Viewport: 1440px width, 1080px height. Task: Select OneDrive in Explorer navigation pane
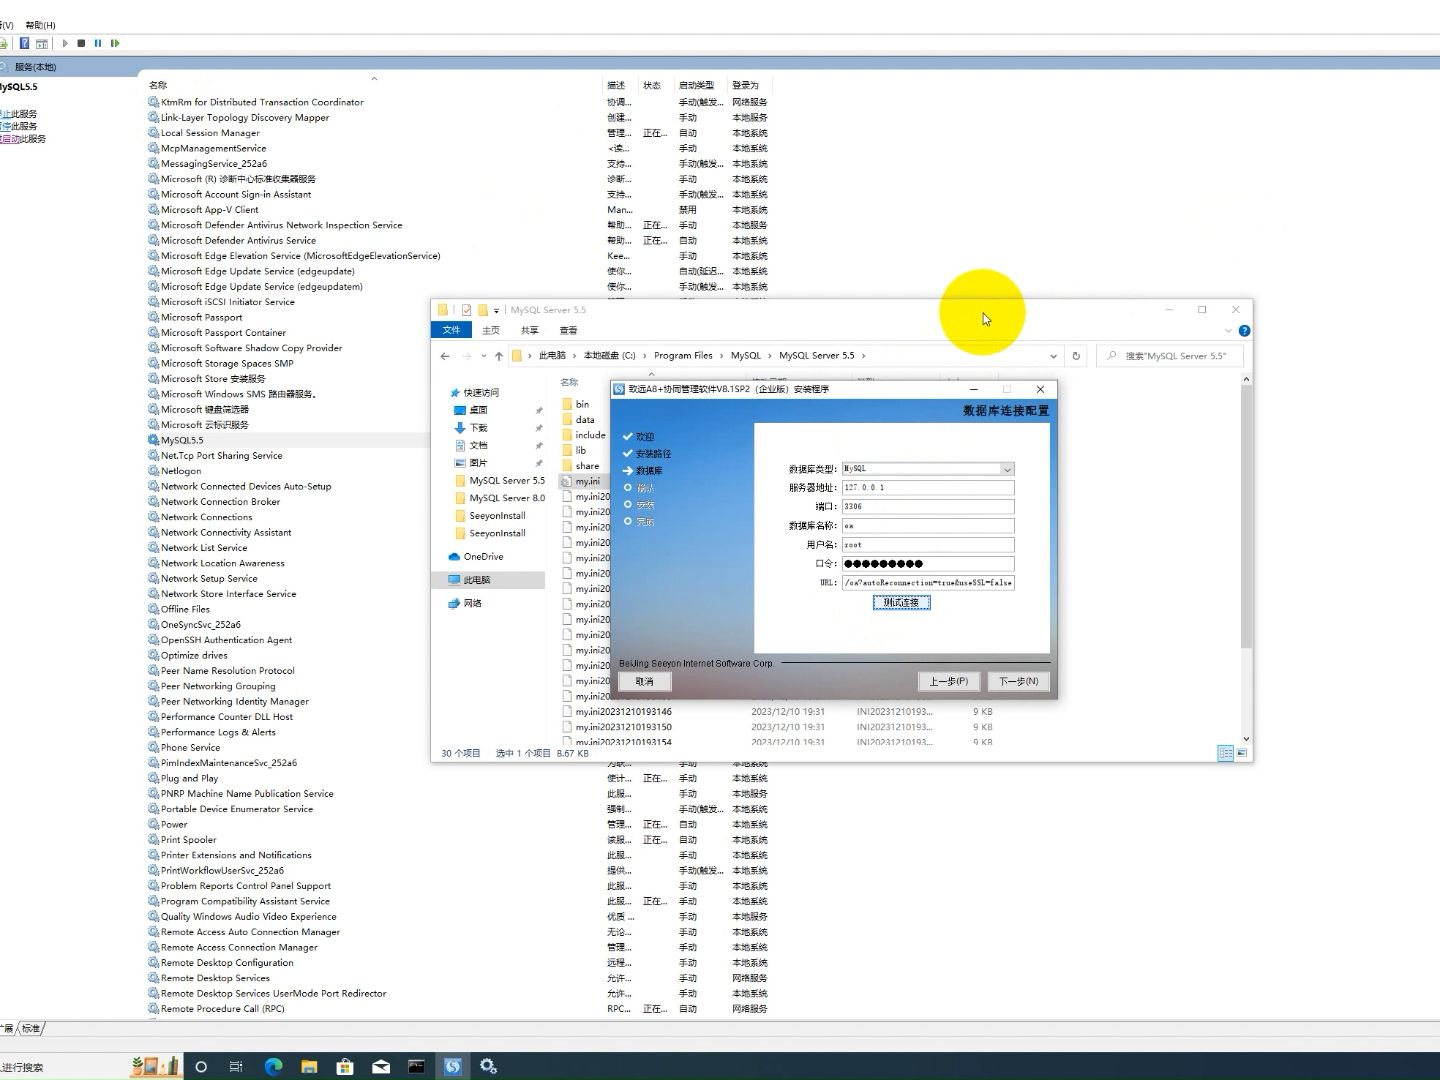tap(483, 557)
